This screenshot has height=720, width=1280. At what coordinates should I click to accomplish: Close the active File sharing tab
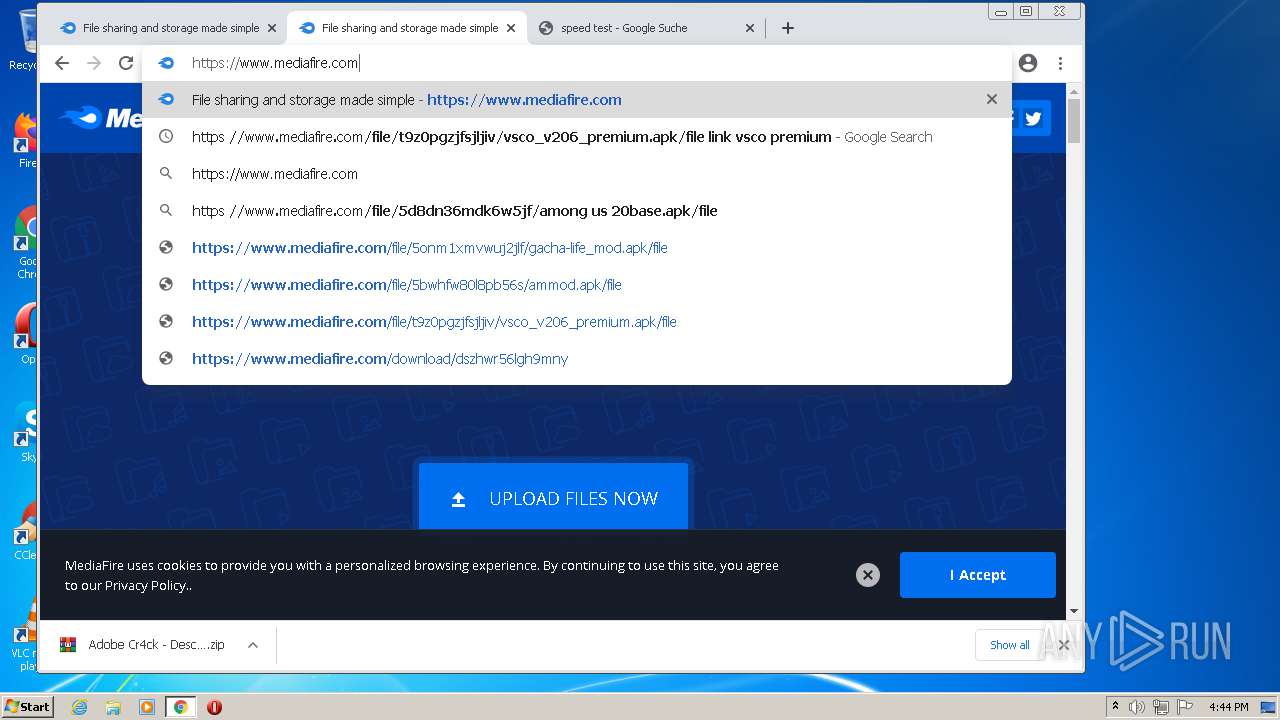(511, 28)
